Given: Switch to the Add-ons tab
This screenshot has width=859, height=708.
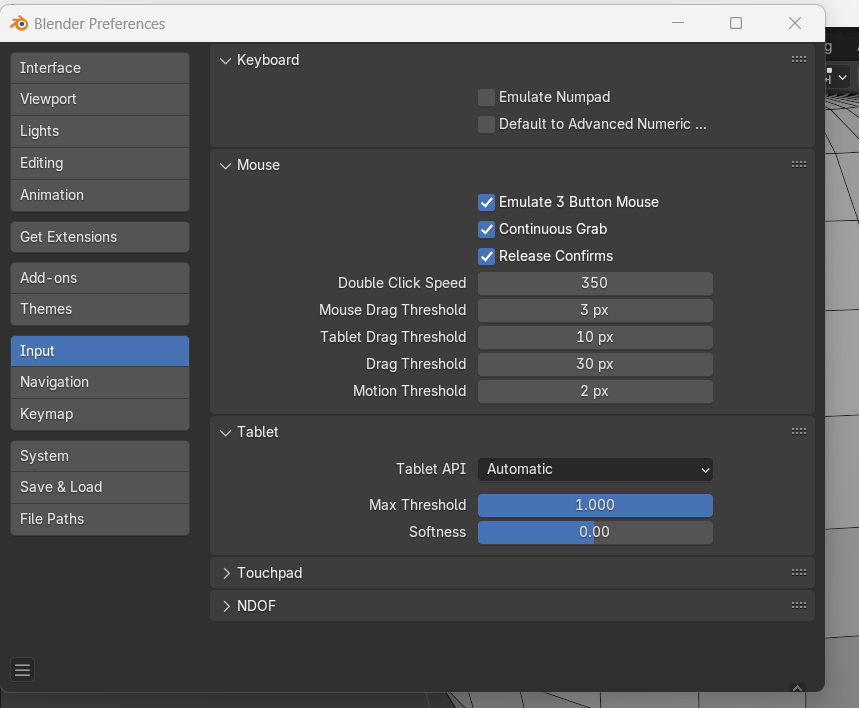Looking at the screenshot, I should coord(100,278).
